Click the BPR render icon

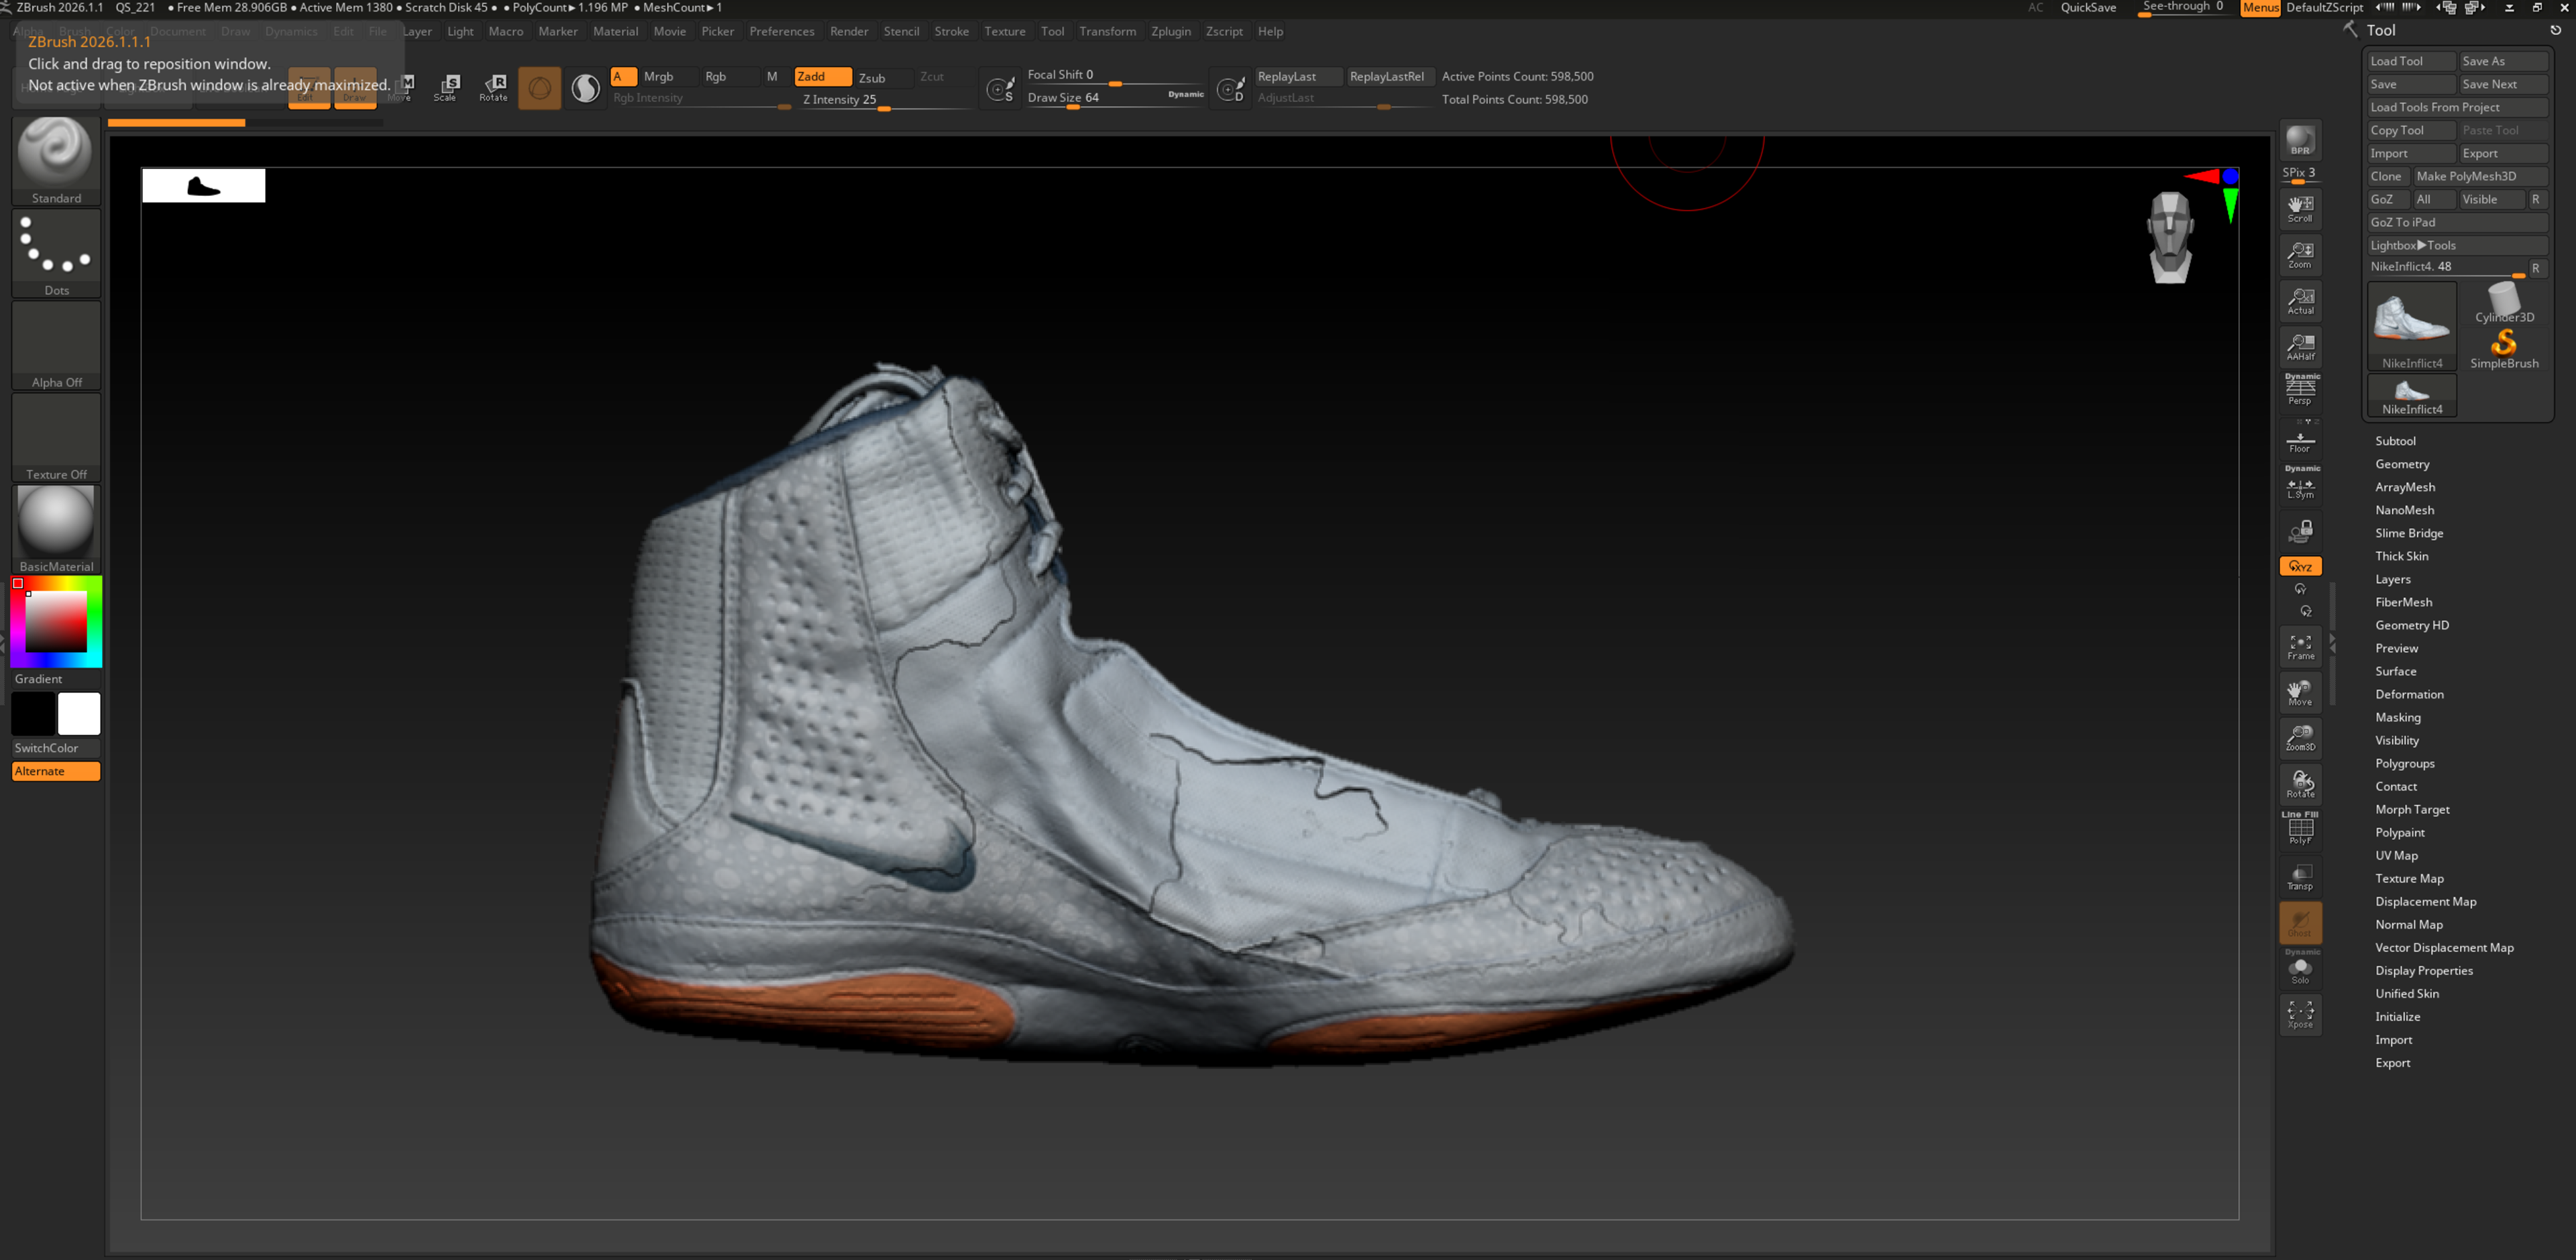(x=2299, y=141)
